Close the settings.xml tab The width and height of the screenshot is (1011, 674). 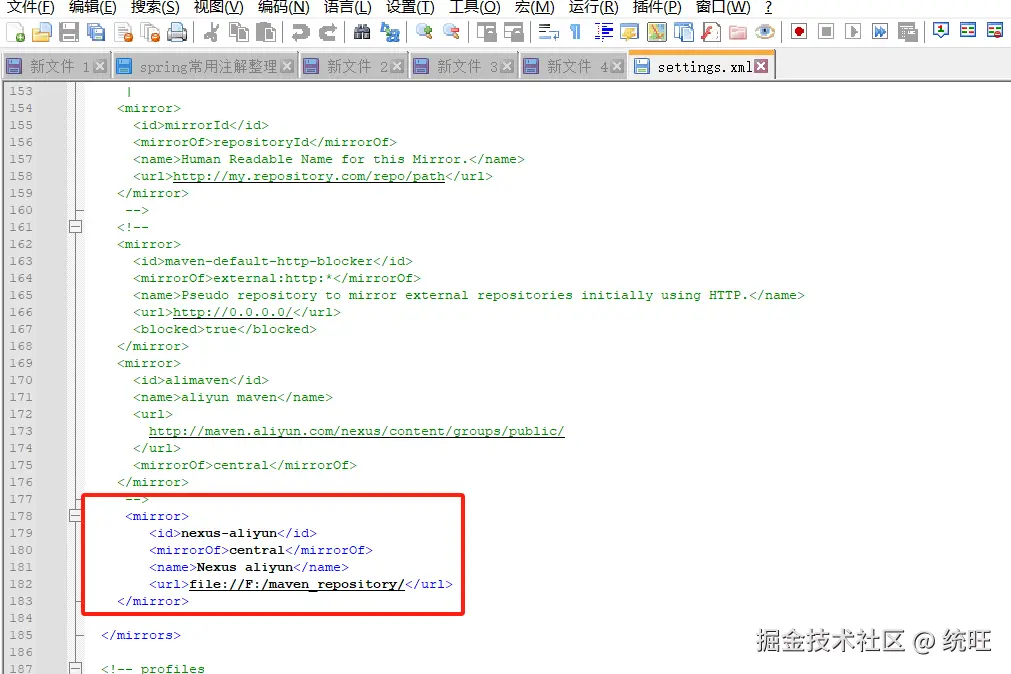761,66
